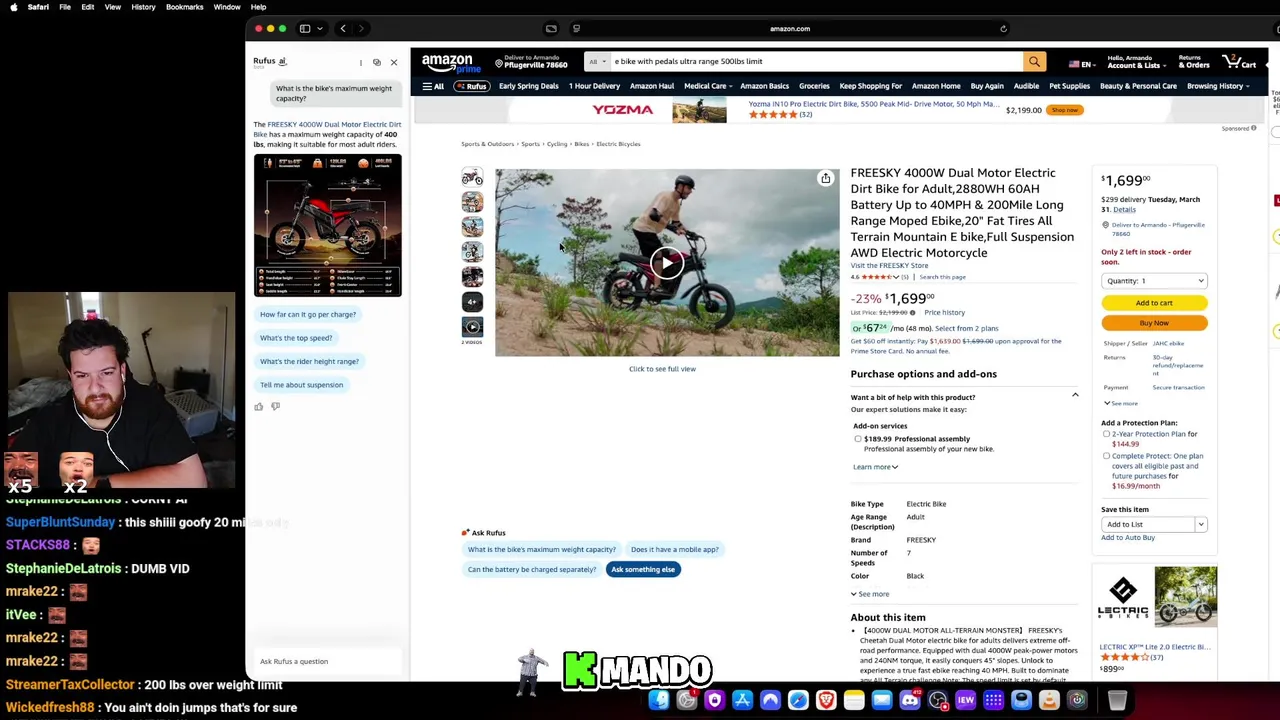Screen dimensions: 1280x720
Task: Open Notes from the Dock
Action: point(853,701)
